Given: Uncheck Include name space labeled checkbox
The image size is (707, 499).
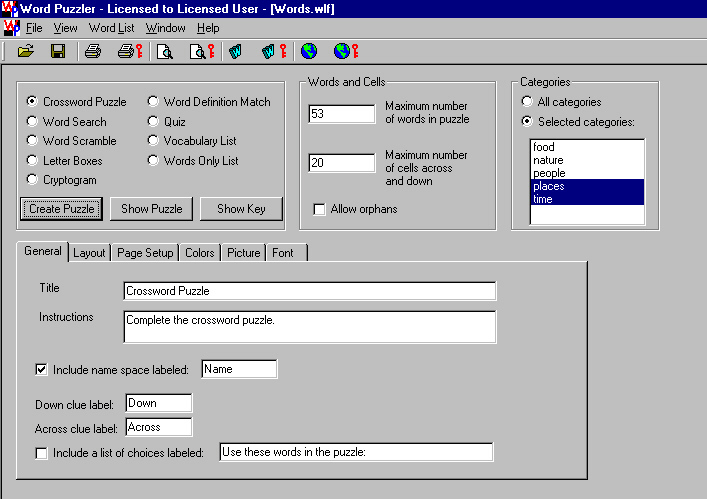Looking at the screenshot, I should (41, 370).
